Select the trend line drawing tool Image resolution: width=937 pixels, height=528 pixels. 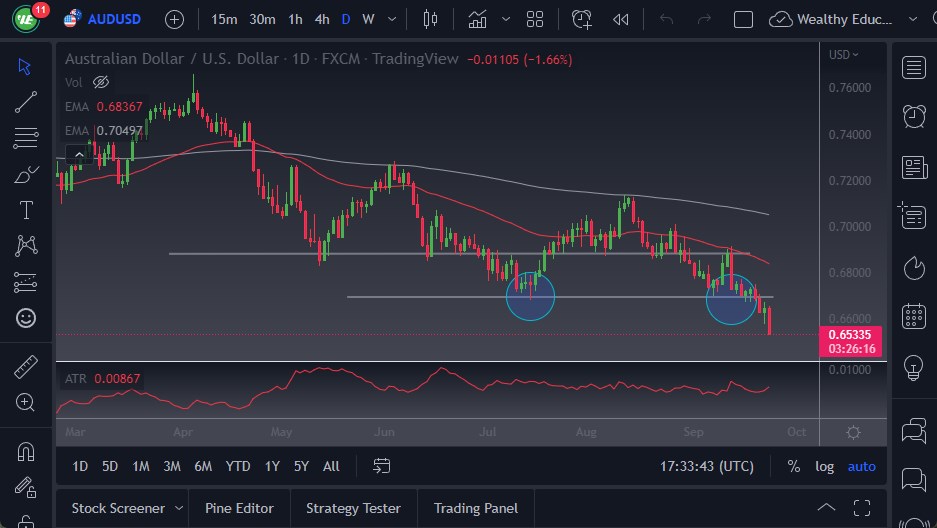coord(26,101)
